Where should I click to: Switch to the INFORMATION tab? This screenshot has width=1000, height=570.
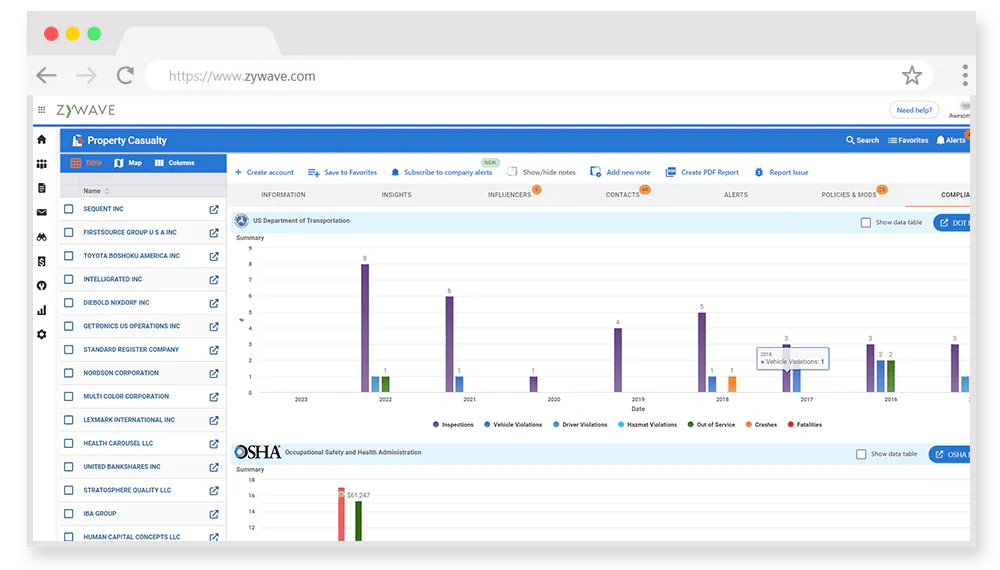283,194
